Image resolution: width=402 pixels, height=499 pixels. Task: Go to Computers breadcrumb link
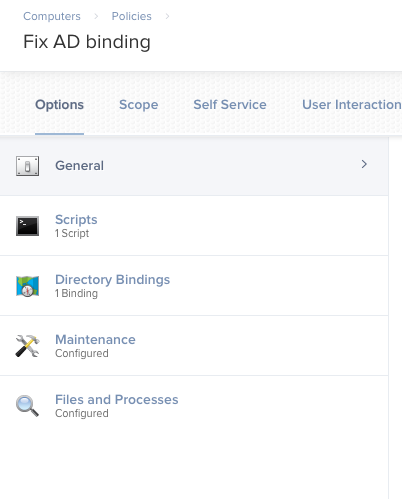(x=52, y=16)
